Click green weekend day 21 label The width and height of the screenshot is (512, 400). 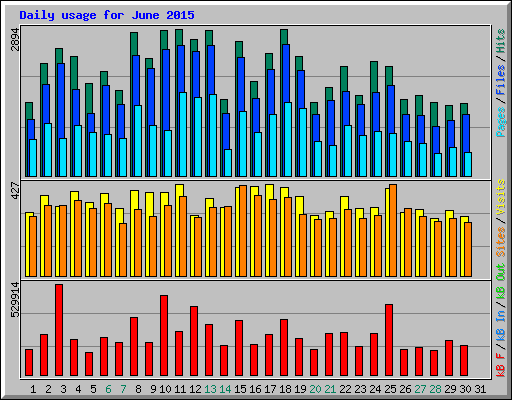click(x=330, y=389)
